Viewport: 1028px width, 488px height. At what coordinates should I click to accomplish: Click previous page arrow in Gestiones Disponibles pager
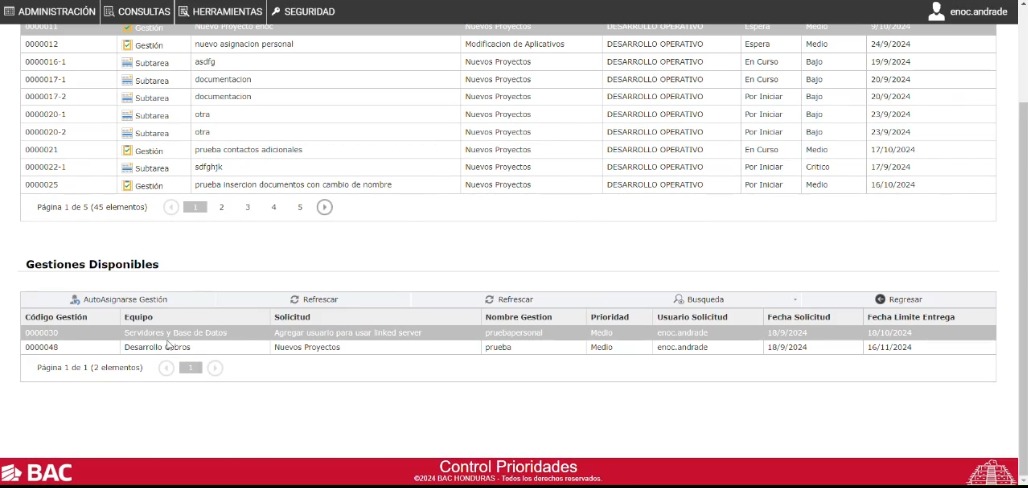[x=167, y=368]
